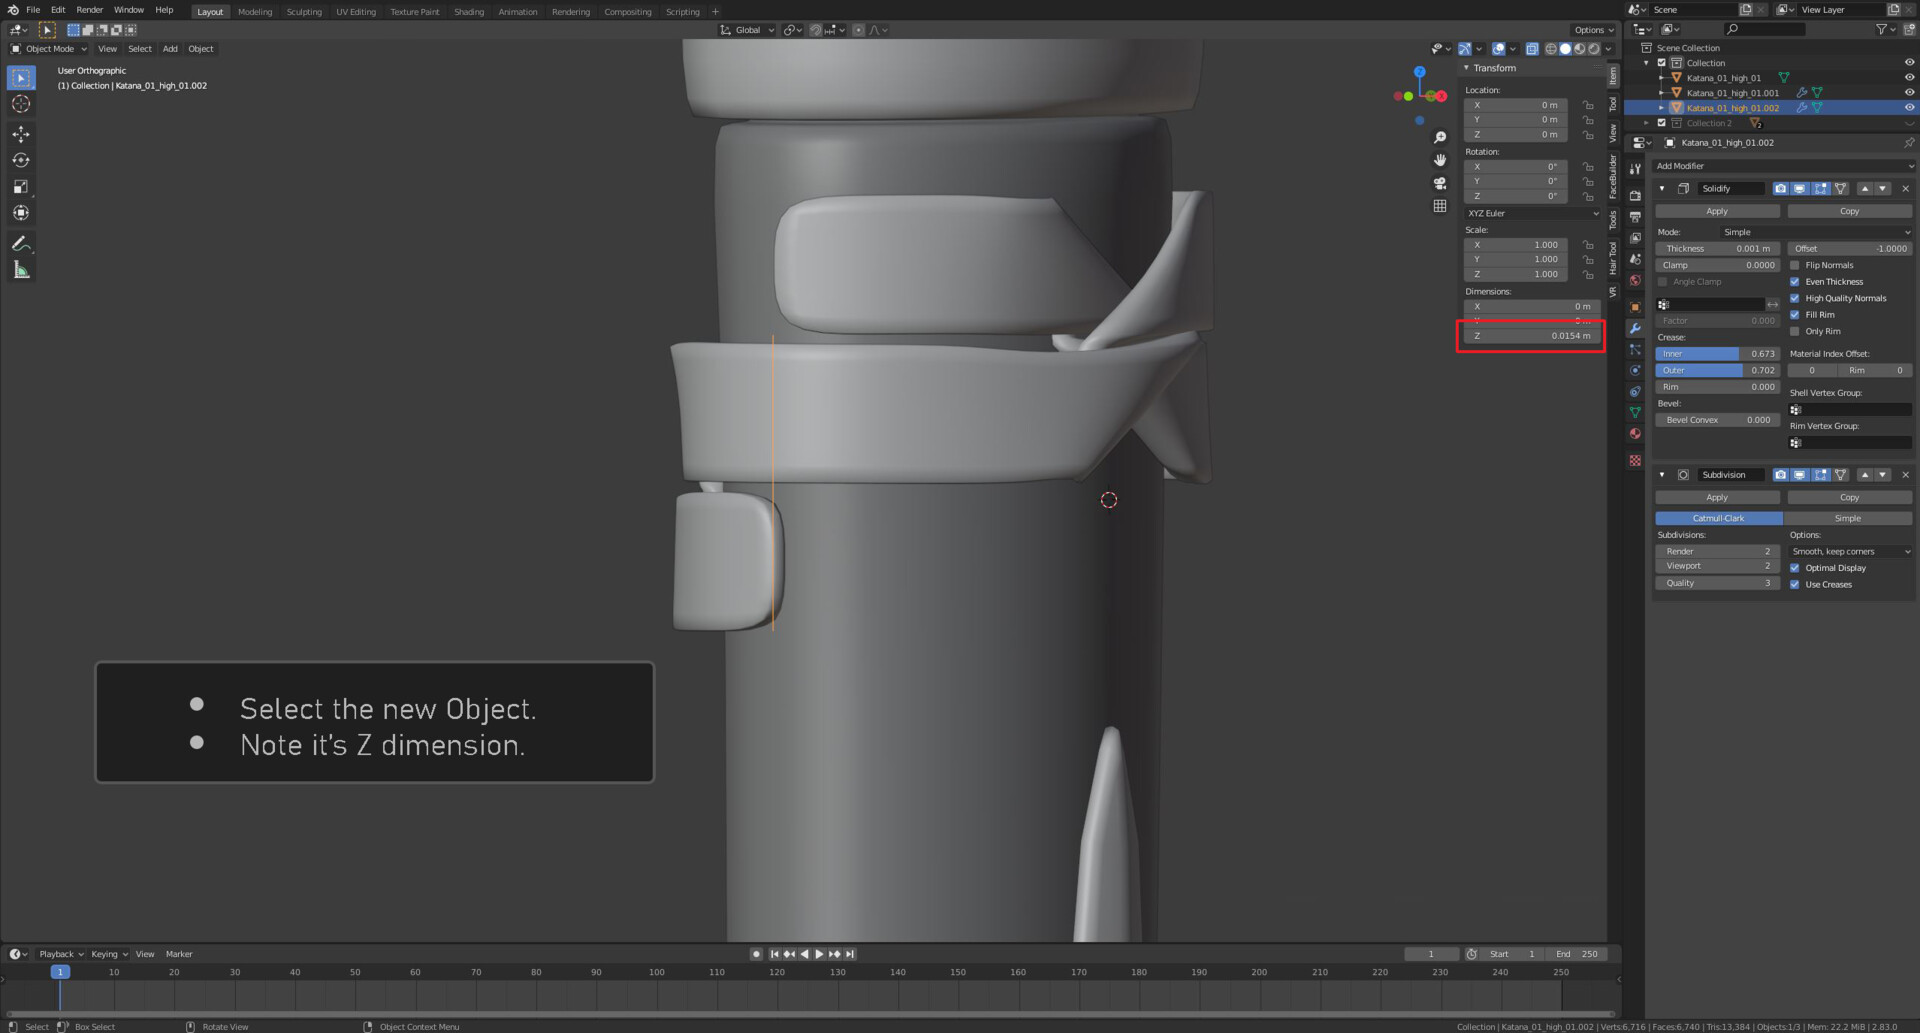Apply the Solidify modifier
1920x1033 pixels.
[1716, 211]
